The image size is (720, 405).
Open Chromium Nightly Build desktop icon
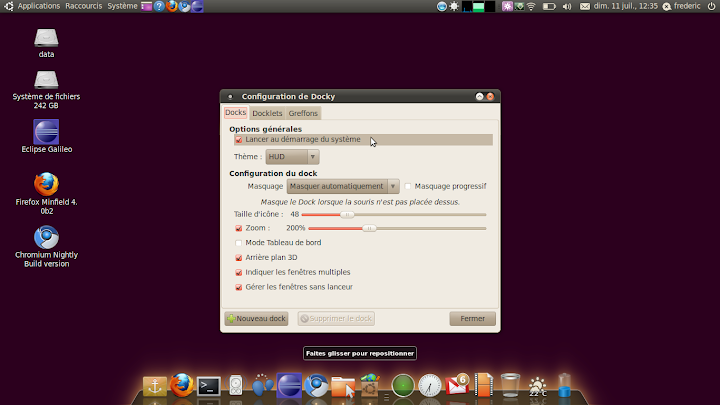tap(46, 247)
